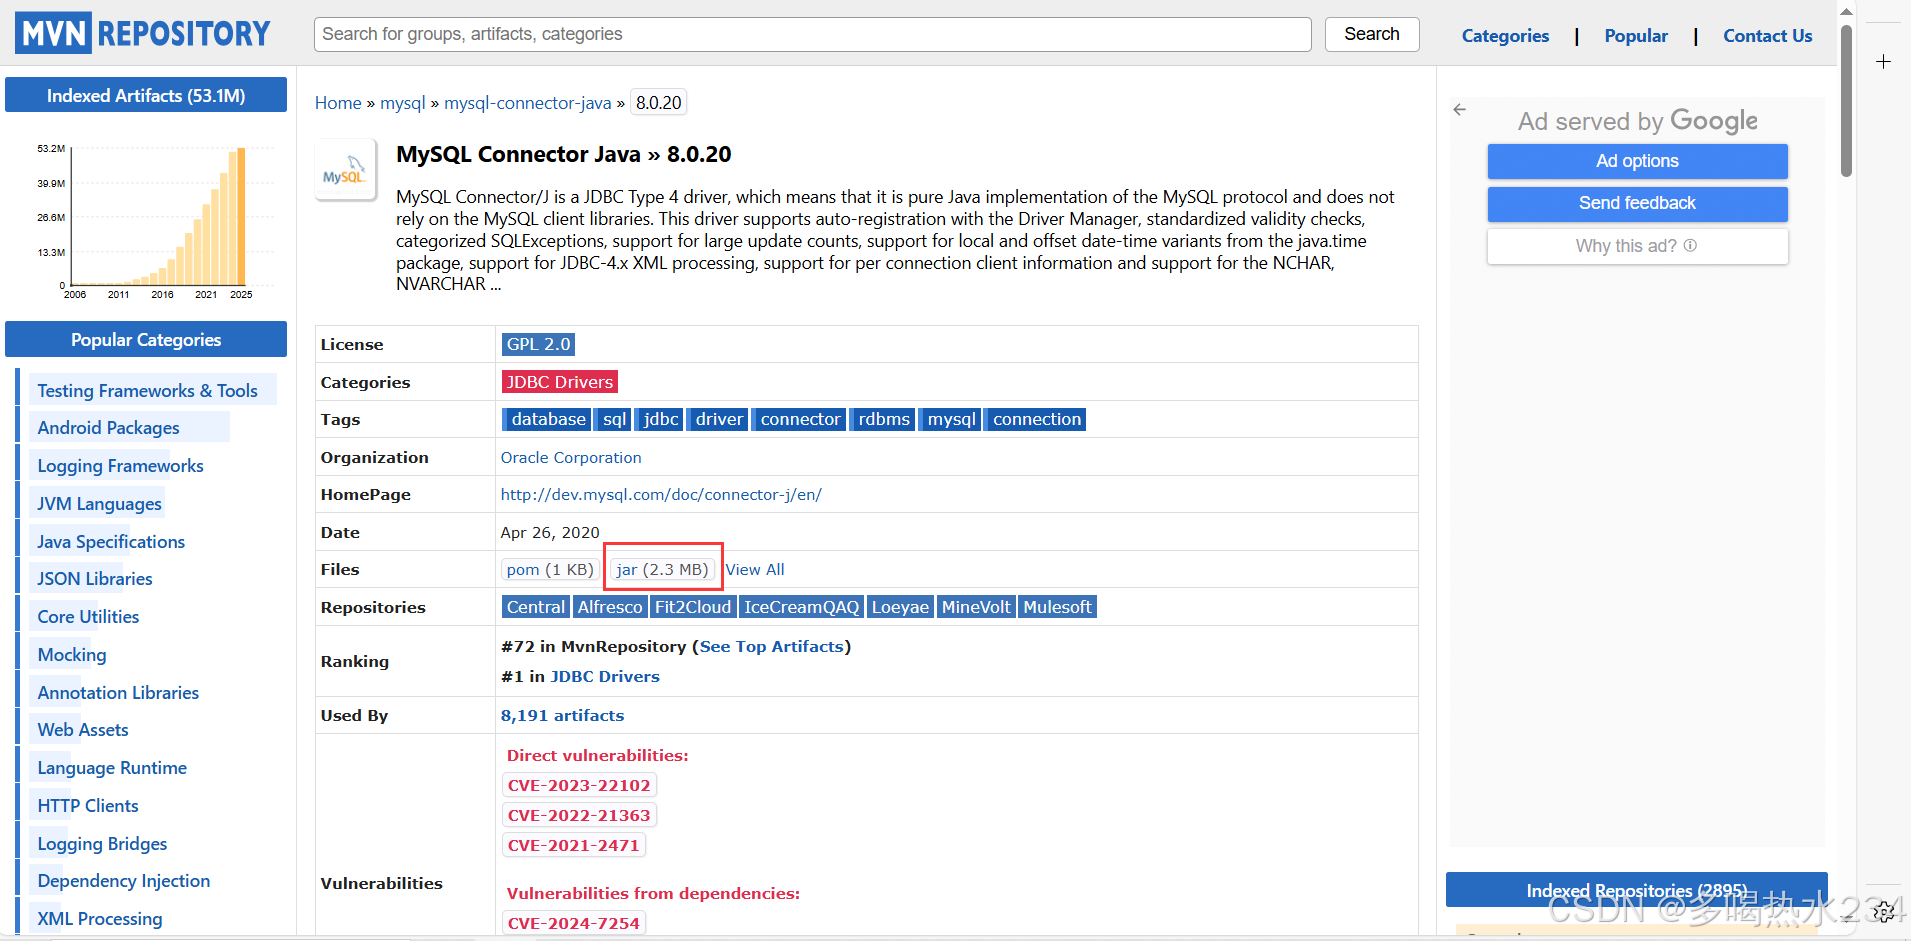Viewport: 1911px width, 941px height.
Task: Open Mocking category
Action: pyautogui.click(x=72, y=655)
